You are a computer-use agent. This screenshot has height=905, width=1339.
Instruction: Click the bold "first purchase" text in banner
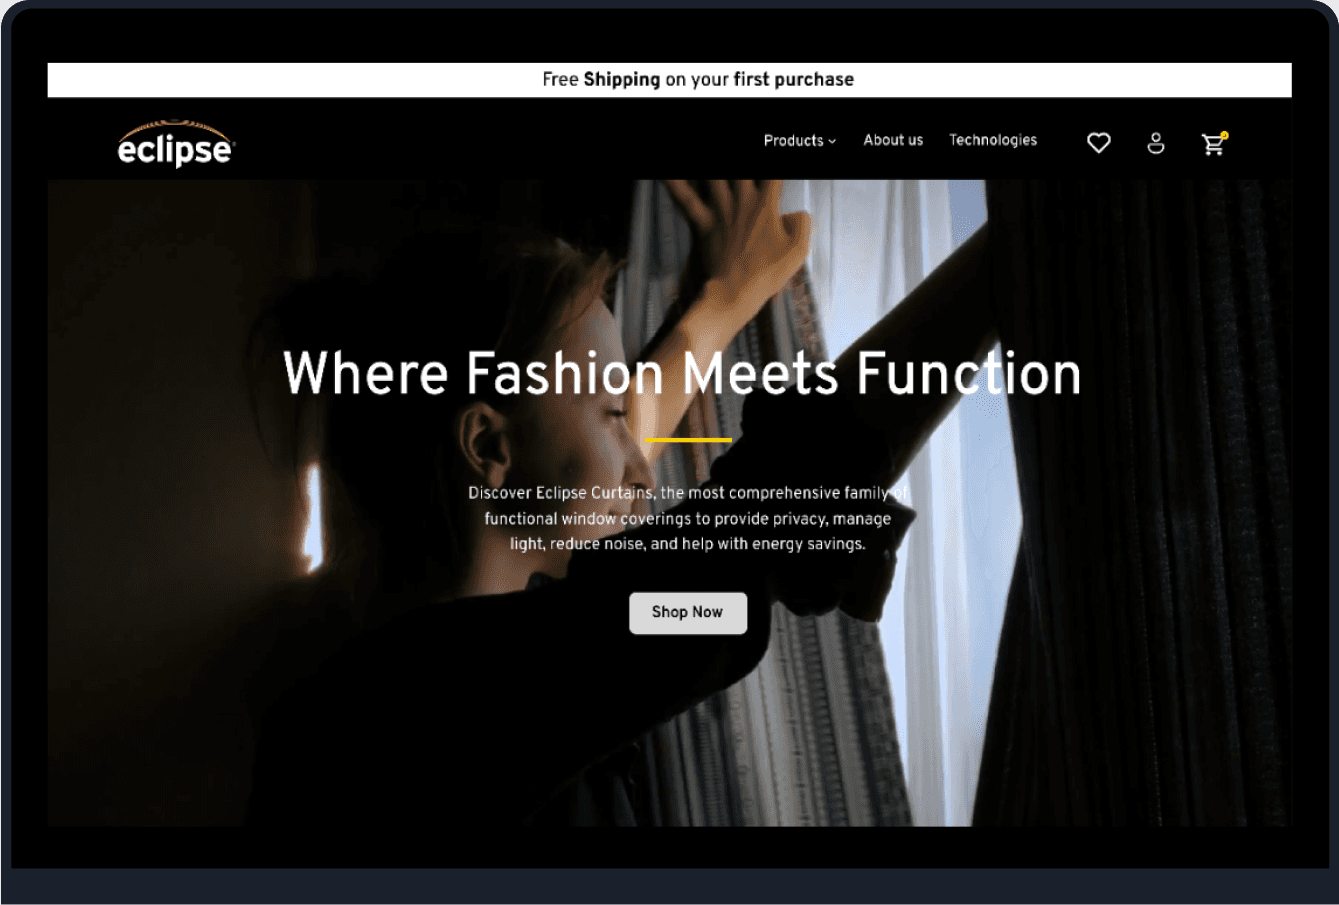[x=793, y=80]
